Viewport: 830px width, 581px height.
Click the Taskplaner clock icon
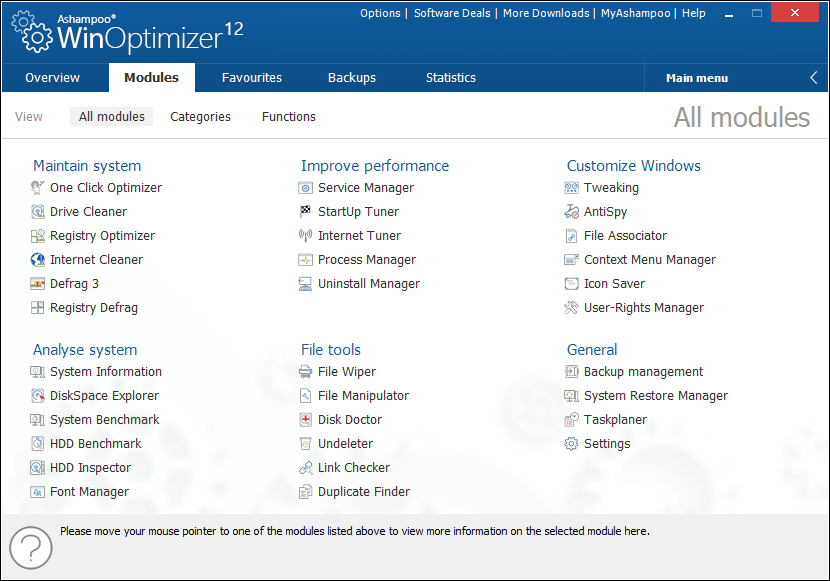point(572,420)
